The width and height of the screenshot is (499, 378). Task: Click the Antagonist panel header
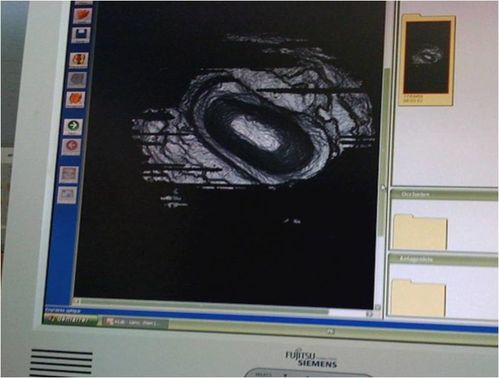pos(443,260)
